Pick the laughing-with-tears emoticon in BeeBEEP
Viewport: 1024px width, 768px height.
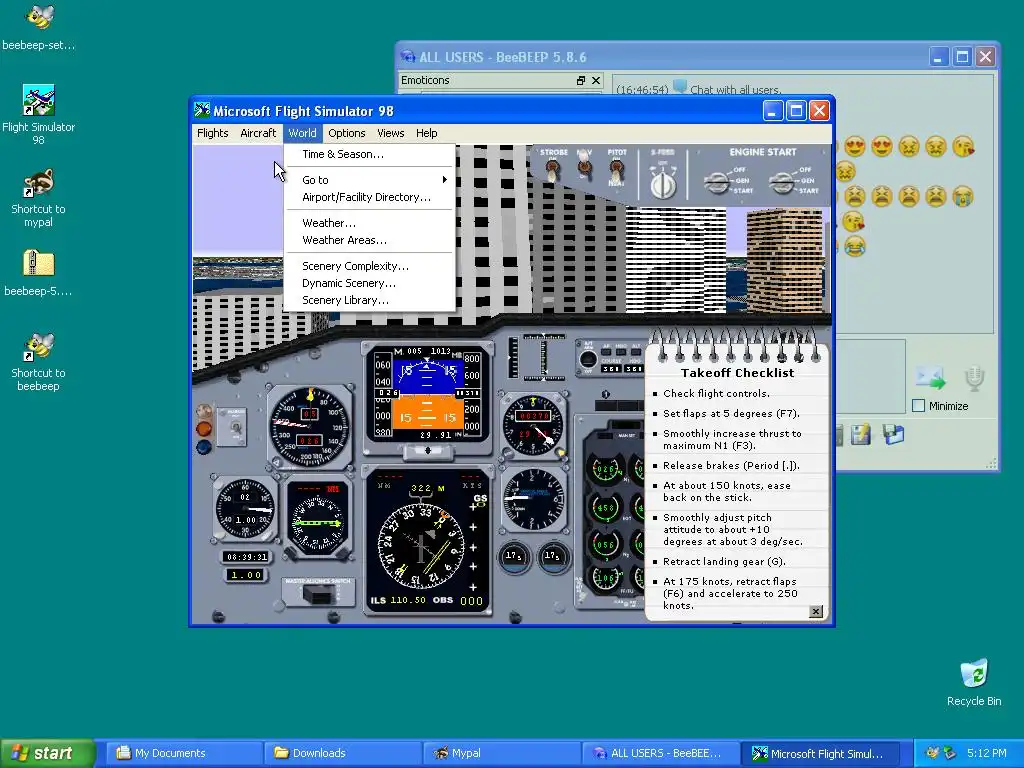(x=854, y=246)
